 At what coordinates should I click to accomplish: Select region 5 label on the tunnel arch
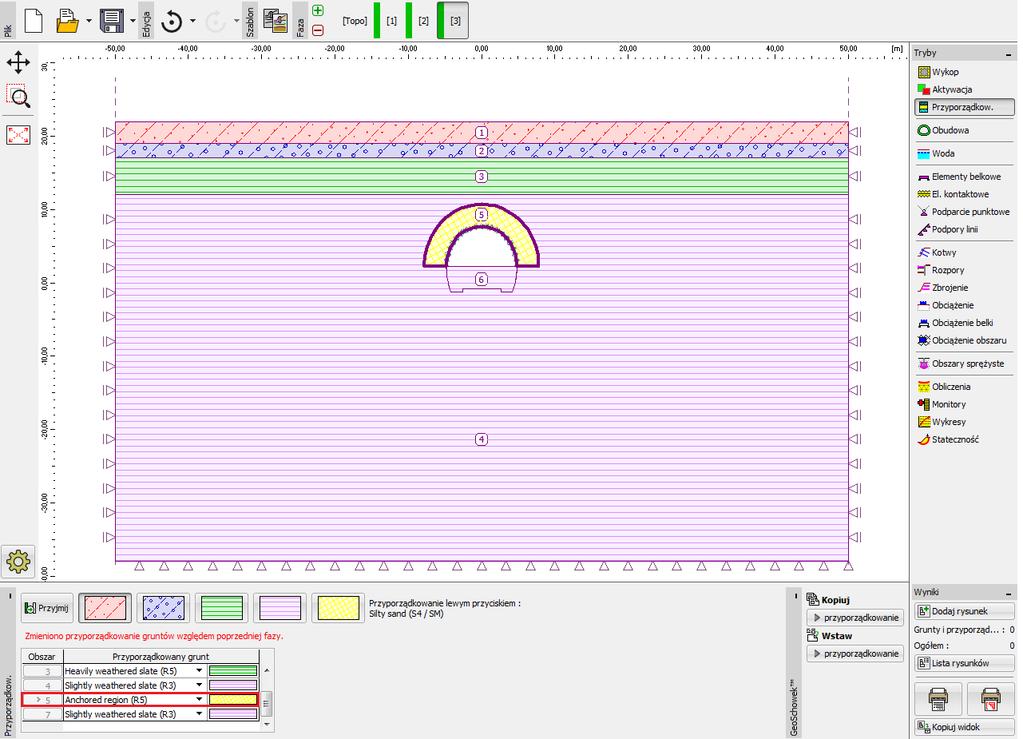click(481, 215)
